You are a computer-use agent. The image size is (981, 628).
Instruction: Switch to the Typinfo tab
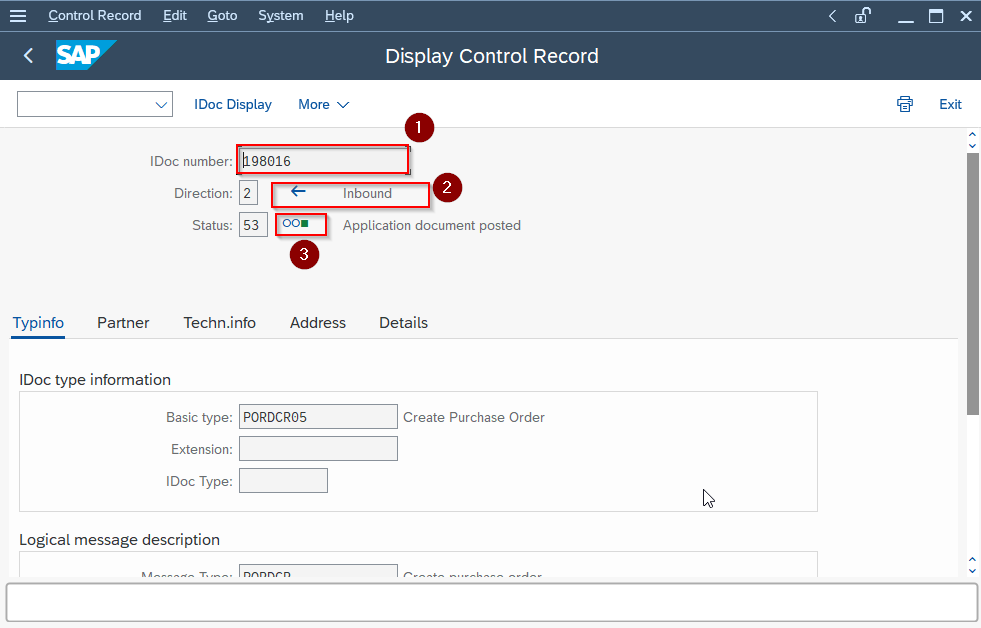pyautogui.click(x=38, y=323)
